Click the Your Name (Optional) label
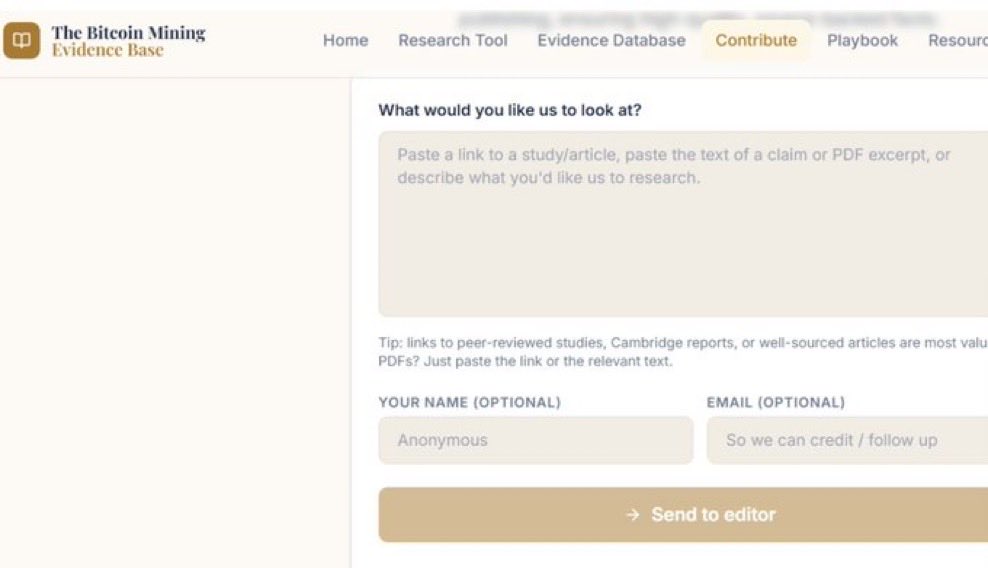The height and width of the screenshot is (568, 988). tap(469, 402)
